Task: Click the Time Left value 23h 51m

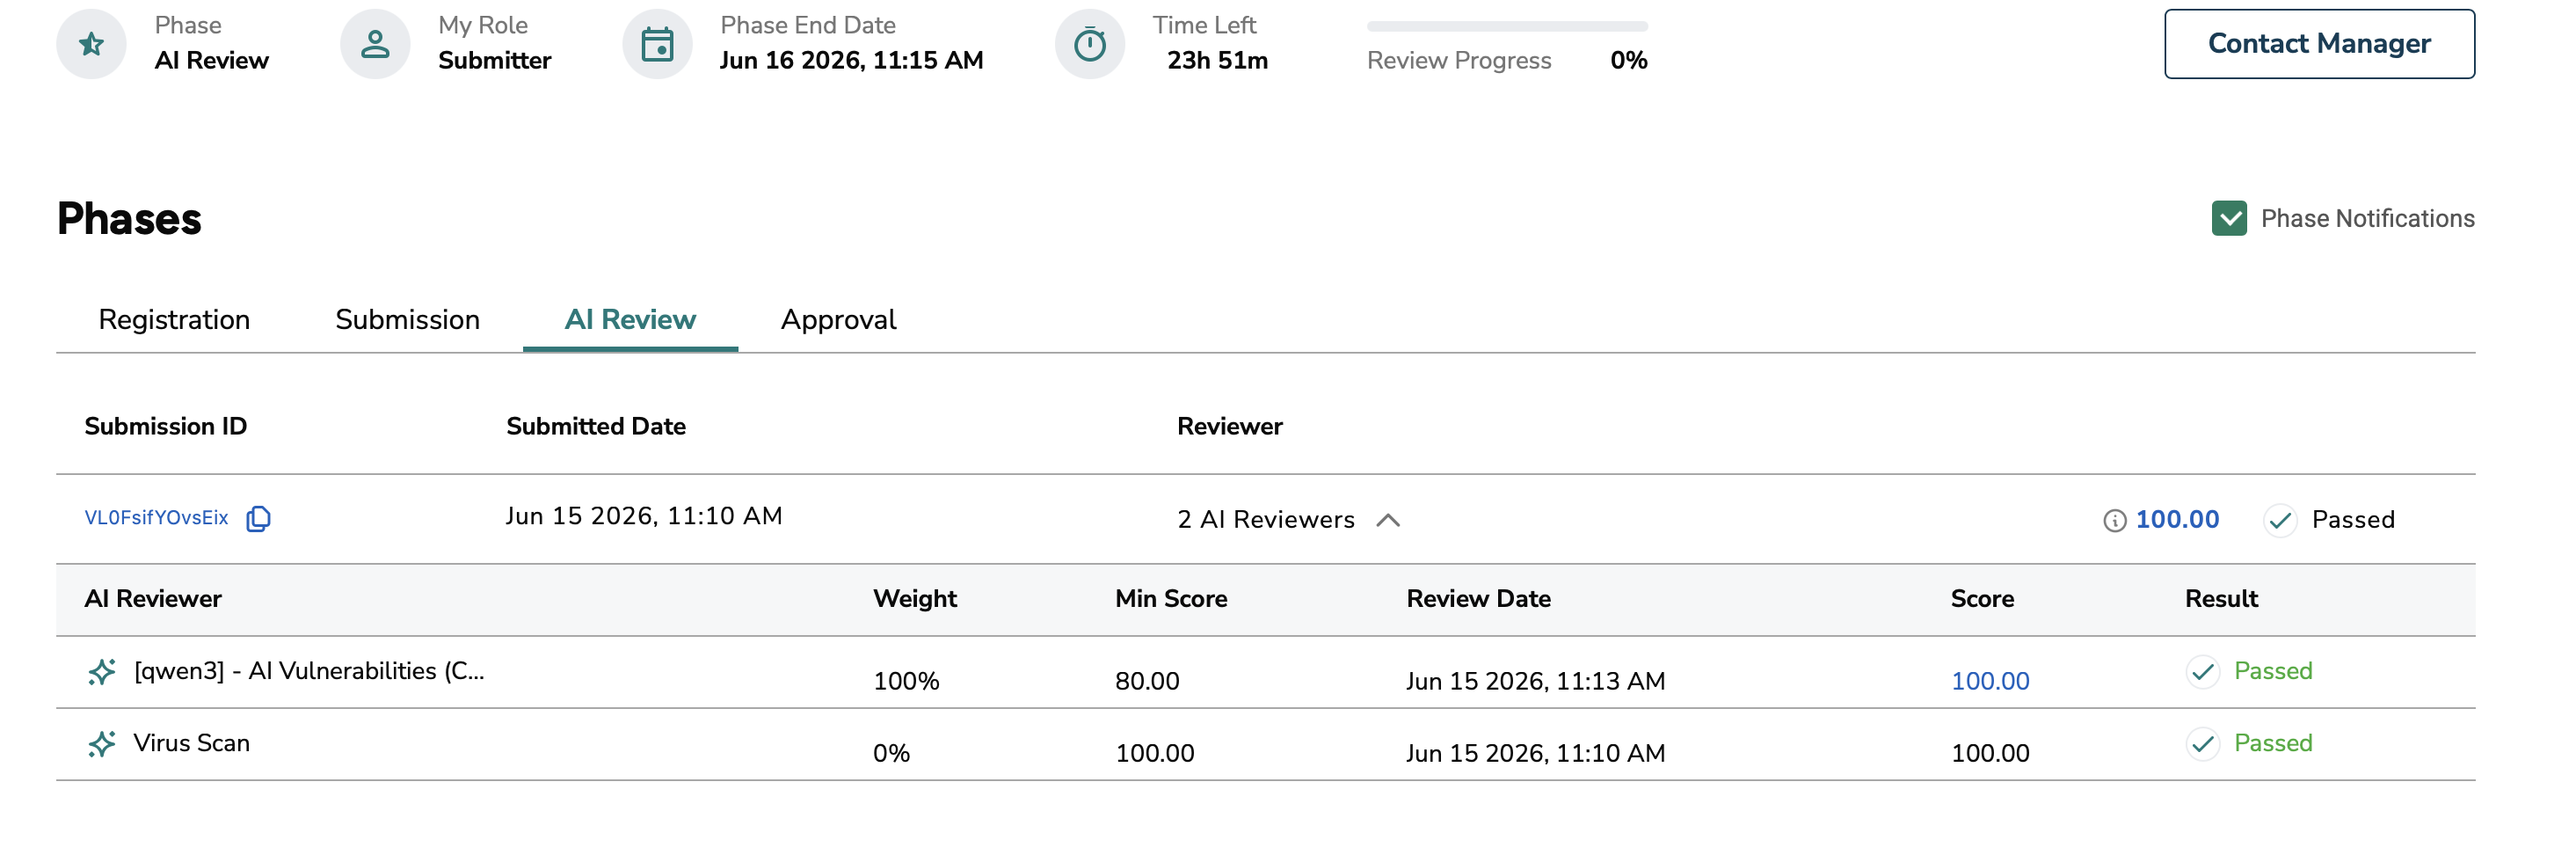Action: 1217,61
